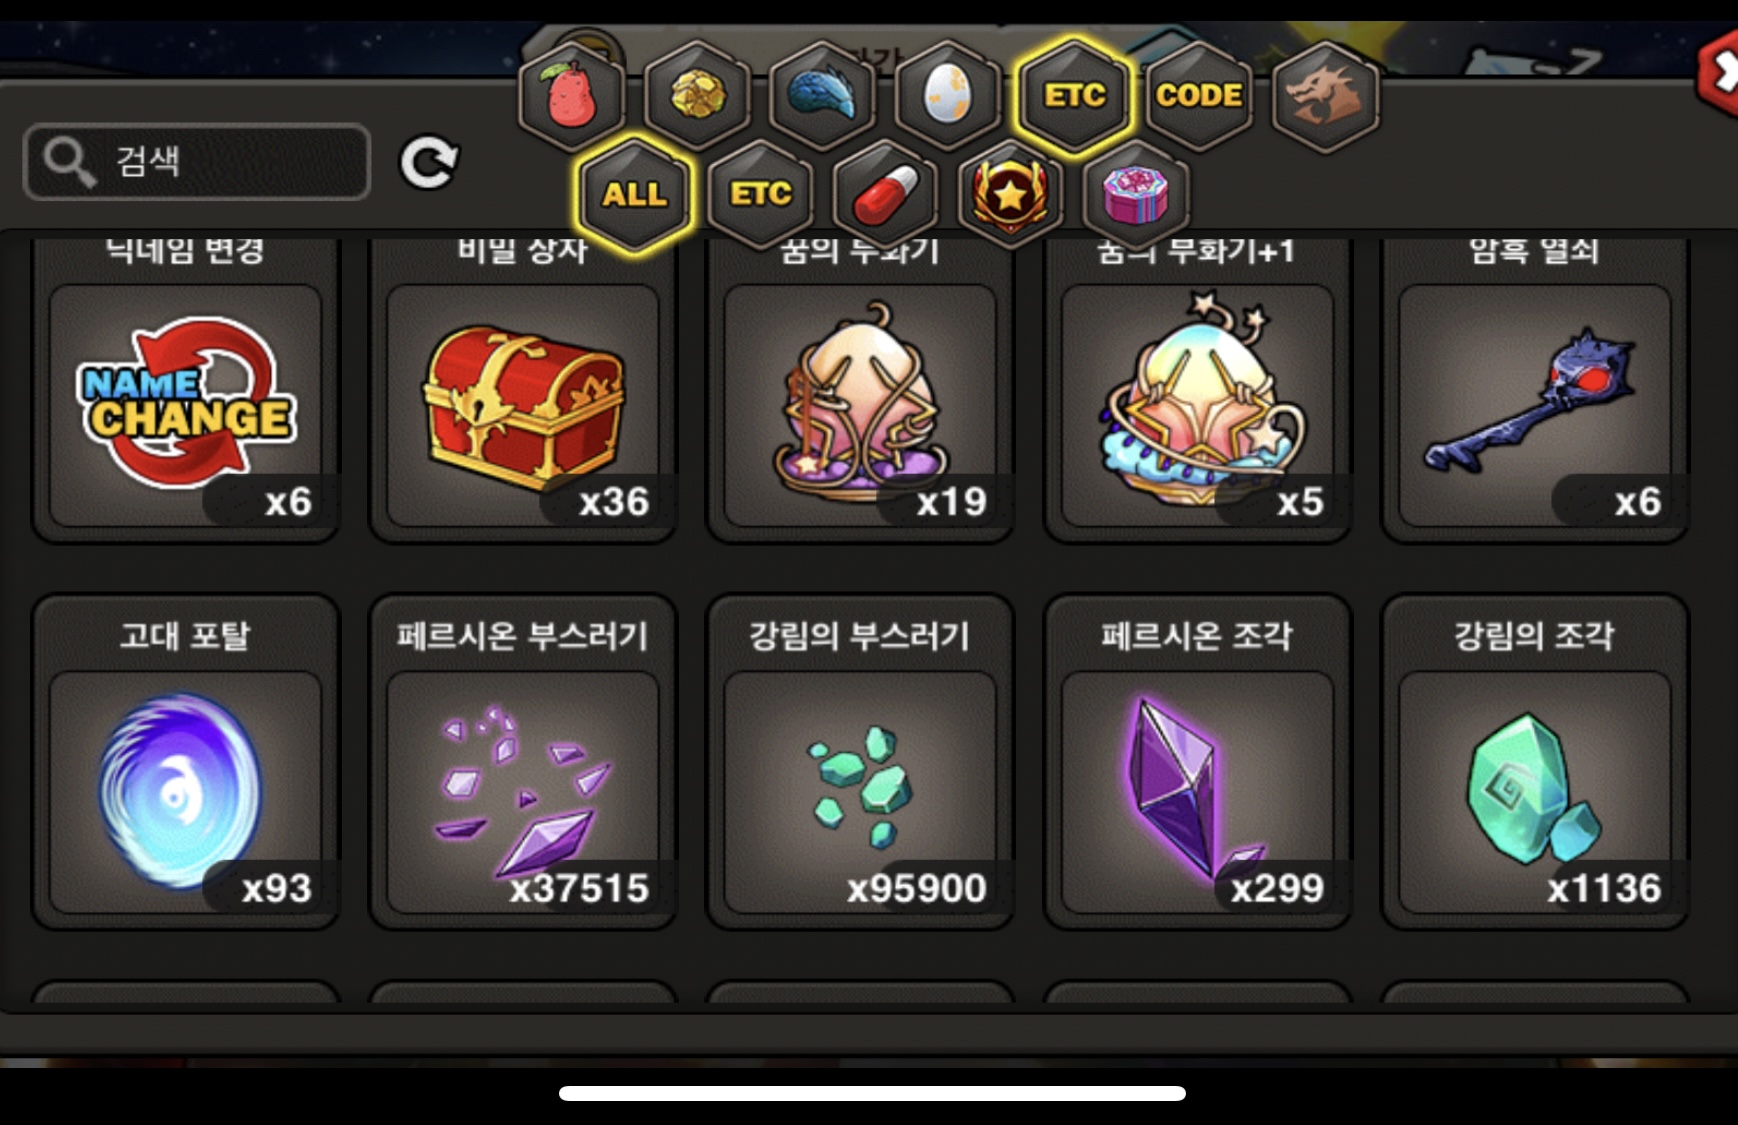1738x1125 pixels.
Task: Choose the ETC subcategory filter
Action: (x=760, y=193)
